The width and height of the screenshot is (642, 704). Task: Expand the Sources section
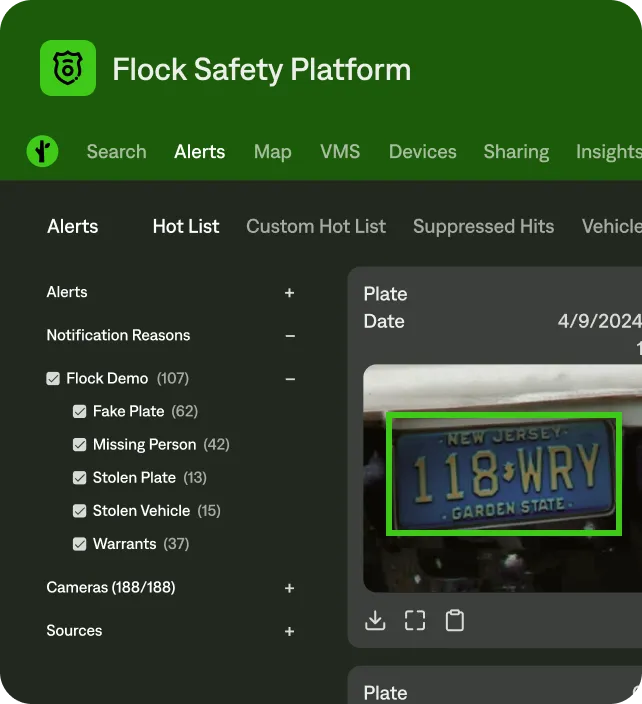click(290, 631)
